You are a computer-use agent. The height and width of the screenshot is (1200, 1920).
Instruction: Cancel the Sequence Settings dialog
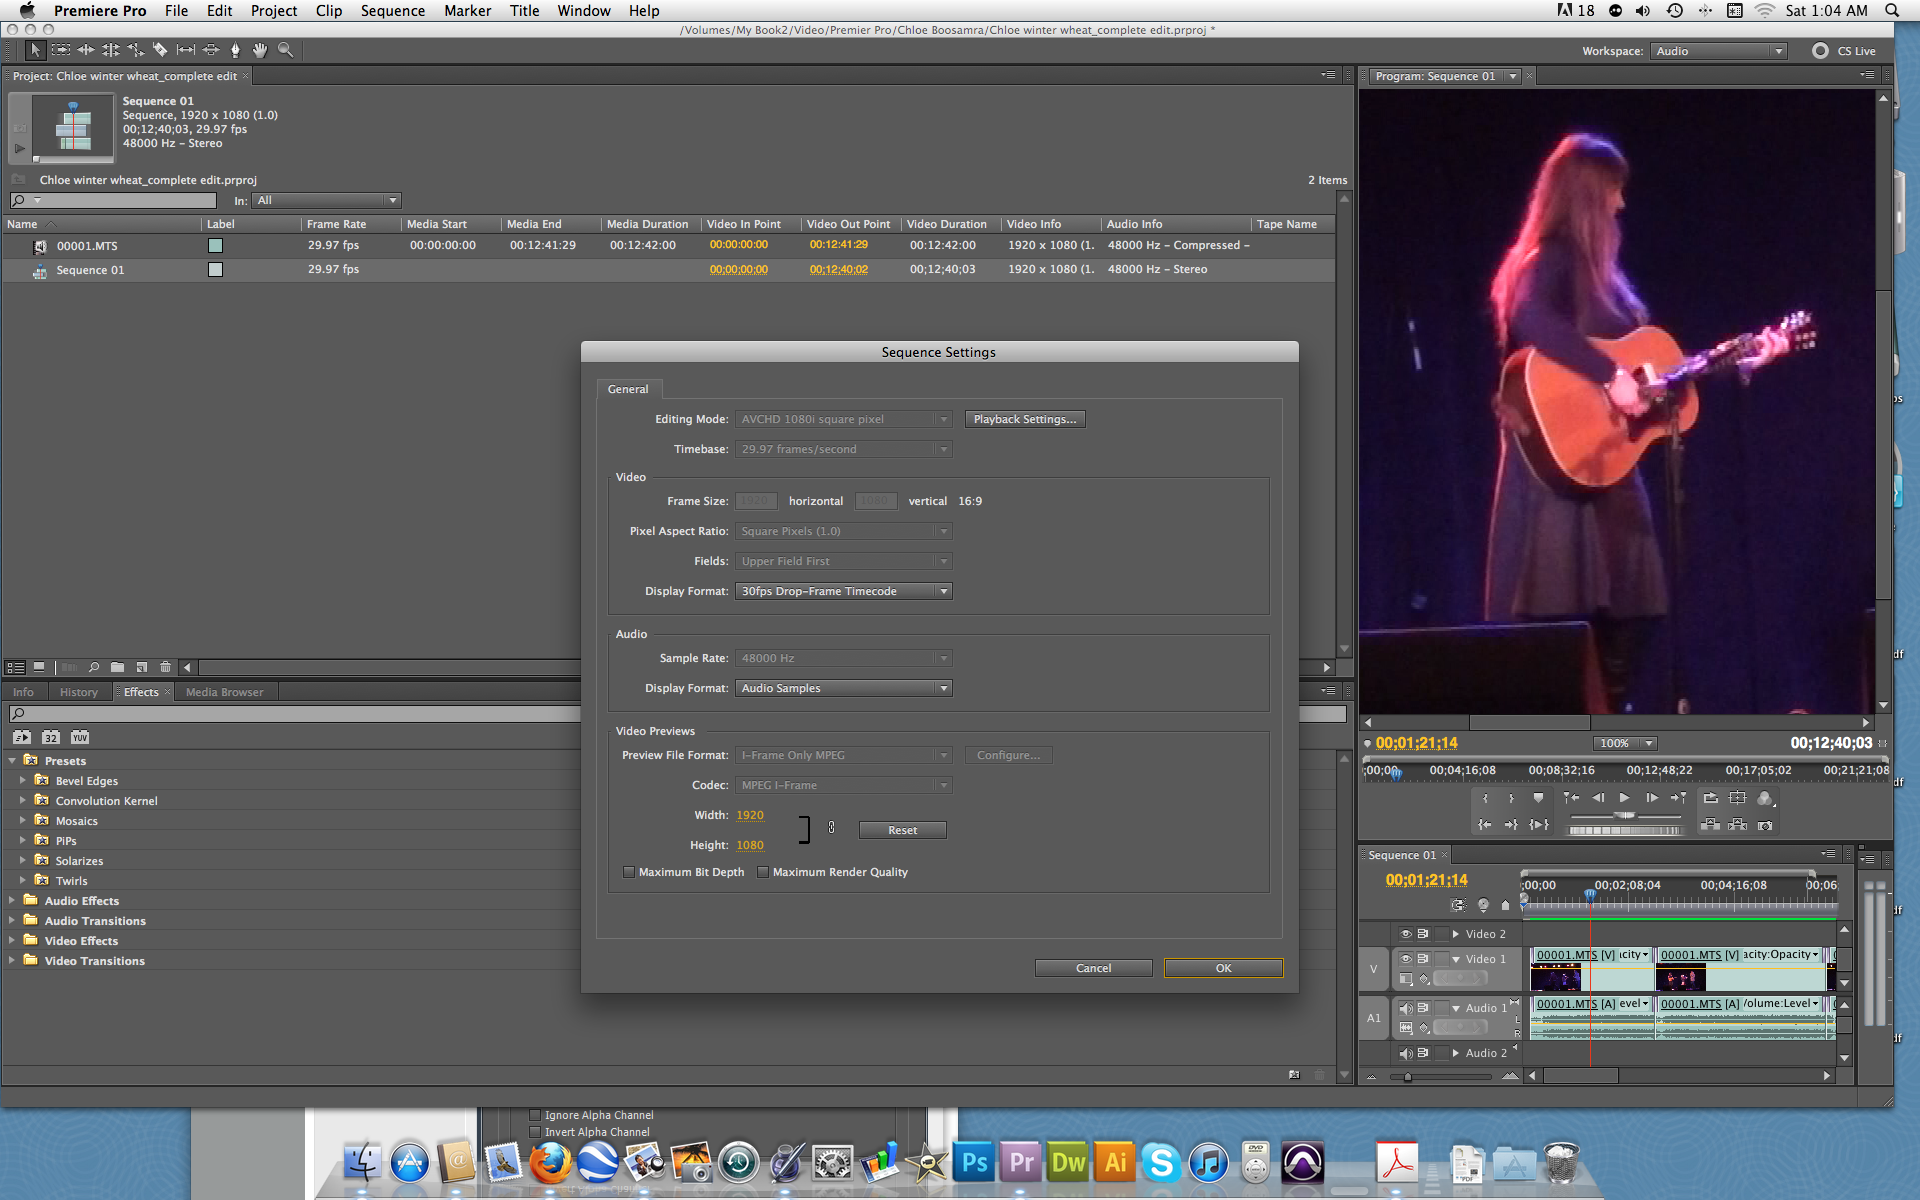point(1093,968)
